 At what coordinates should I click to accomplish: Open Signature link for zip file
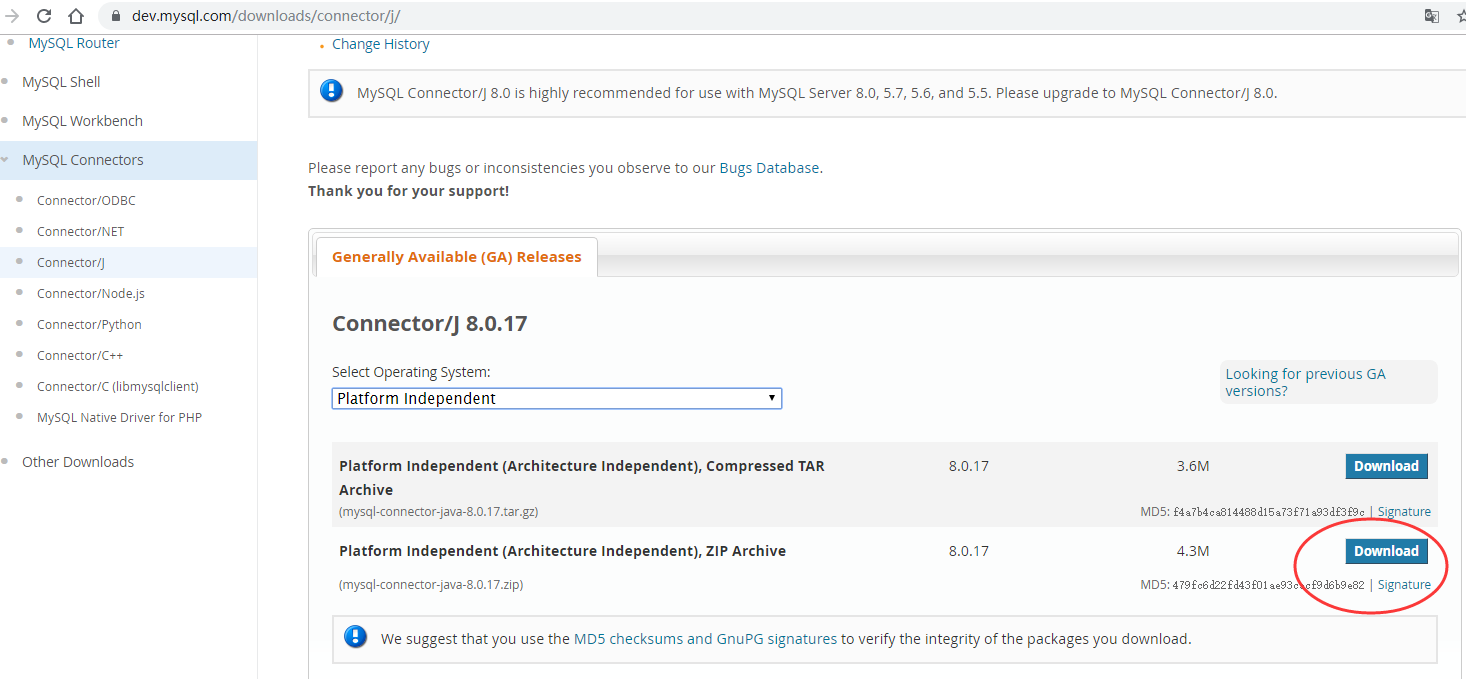tap(1404, 584)
